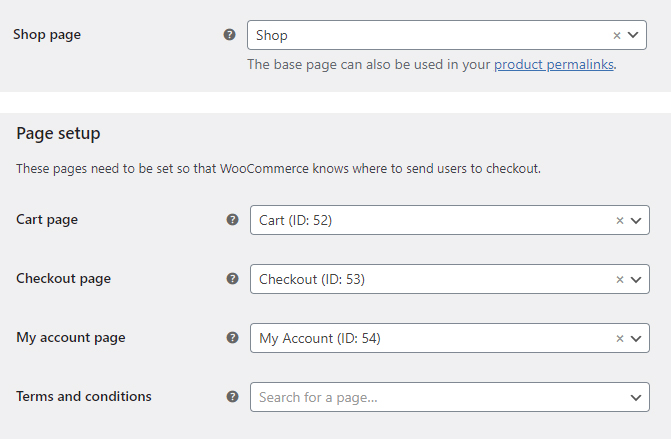
Task: Clear the Shop page selection
Action: pyautogui.click(x=617, y=36)
